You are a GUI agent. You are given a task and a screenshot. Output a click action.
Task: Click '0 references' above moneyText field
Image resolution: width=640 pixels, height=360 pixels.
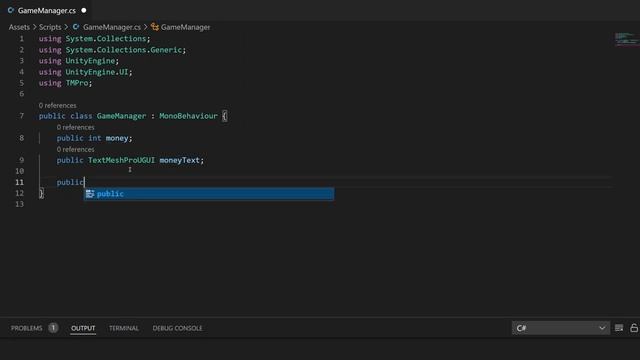click(x=76, y=149)
